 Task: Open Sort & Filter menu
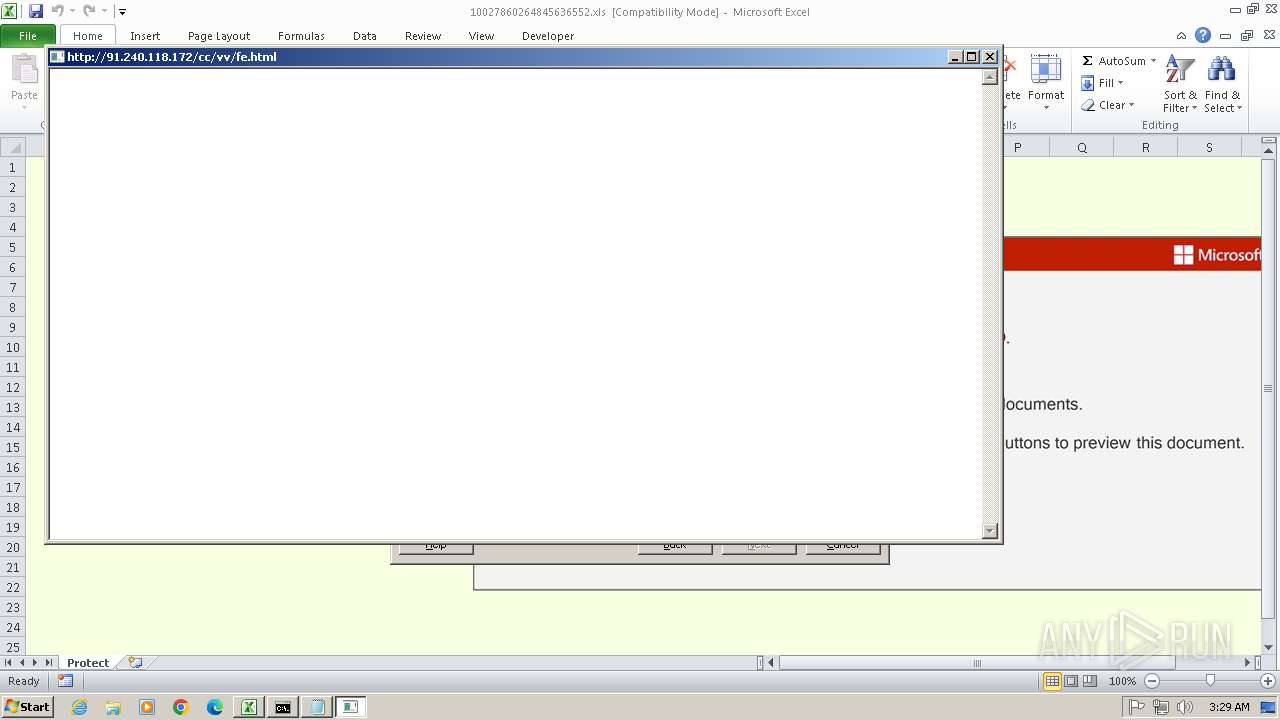[x=1180, y=84]
